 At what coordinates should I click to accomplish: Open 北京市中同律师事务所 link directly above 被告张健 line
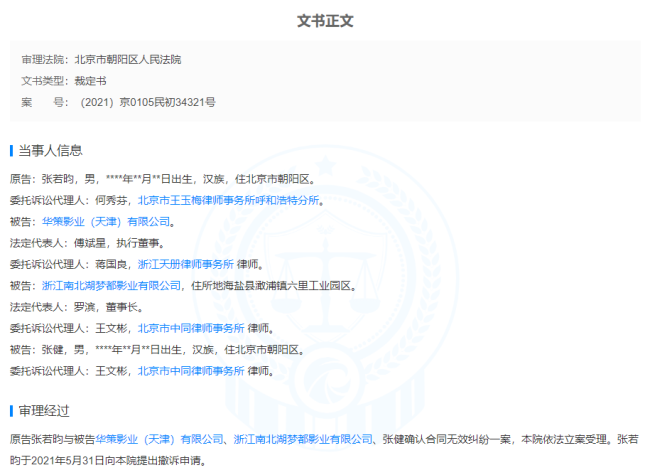(191, 327)
